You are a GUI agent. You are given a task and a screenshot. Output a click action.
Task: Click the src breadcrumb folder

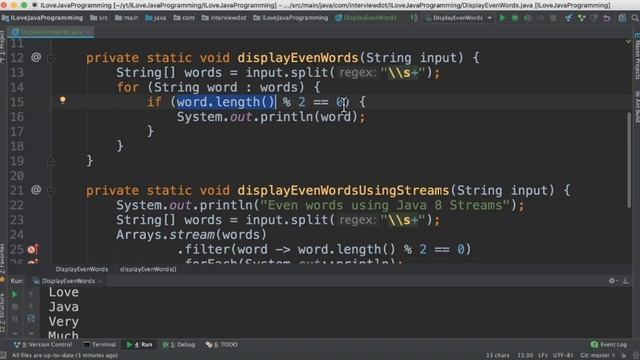pos(99,18)
